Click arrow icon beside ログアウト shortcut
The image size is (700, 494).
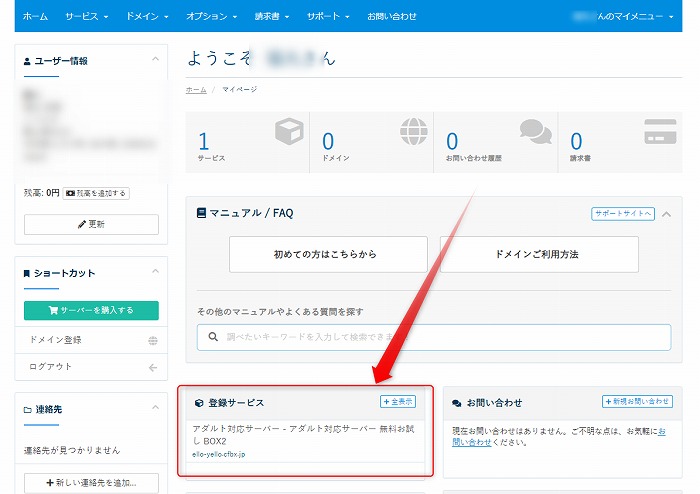pyautogui.click(x=152, y=367)
